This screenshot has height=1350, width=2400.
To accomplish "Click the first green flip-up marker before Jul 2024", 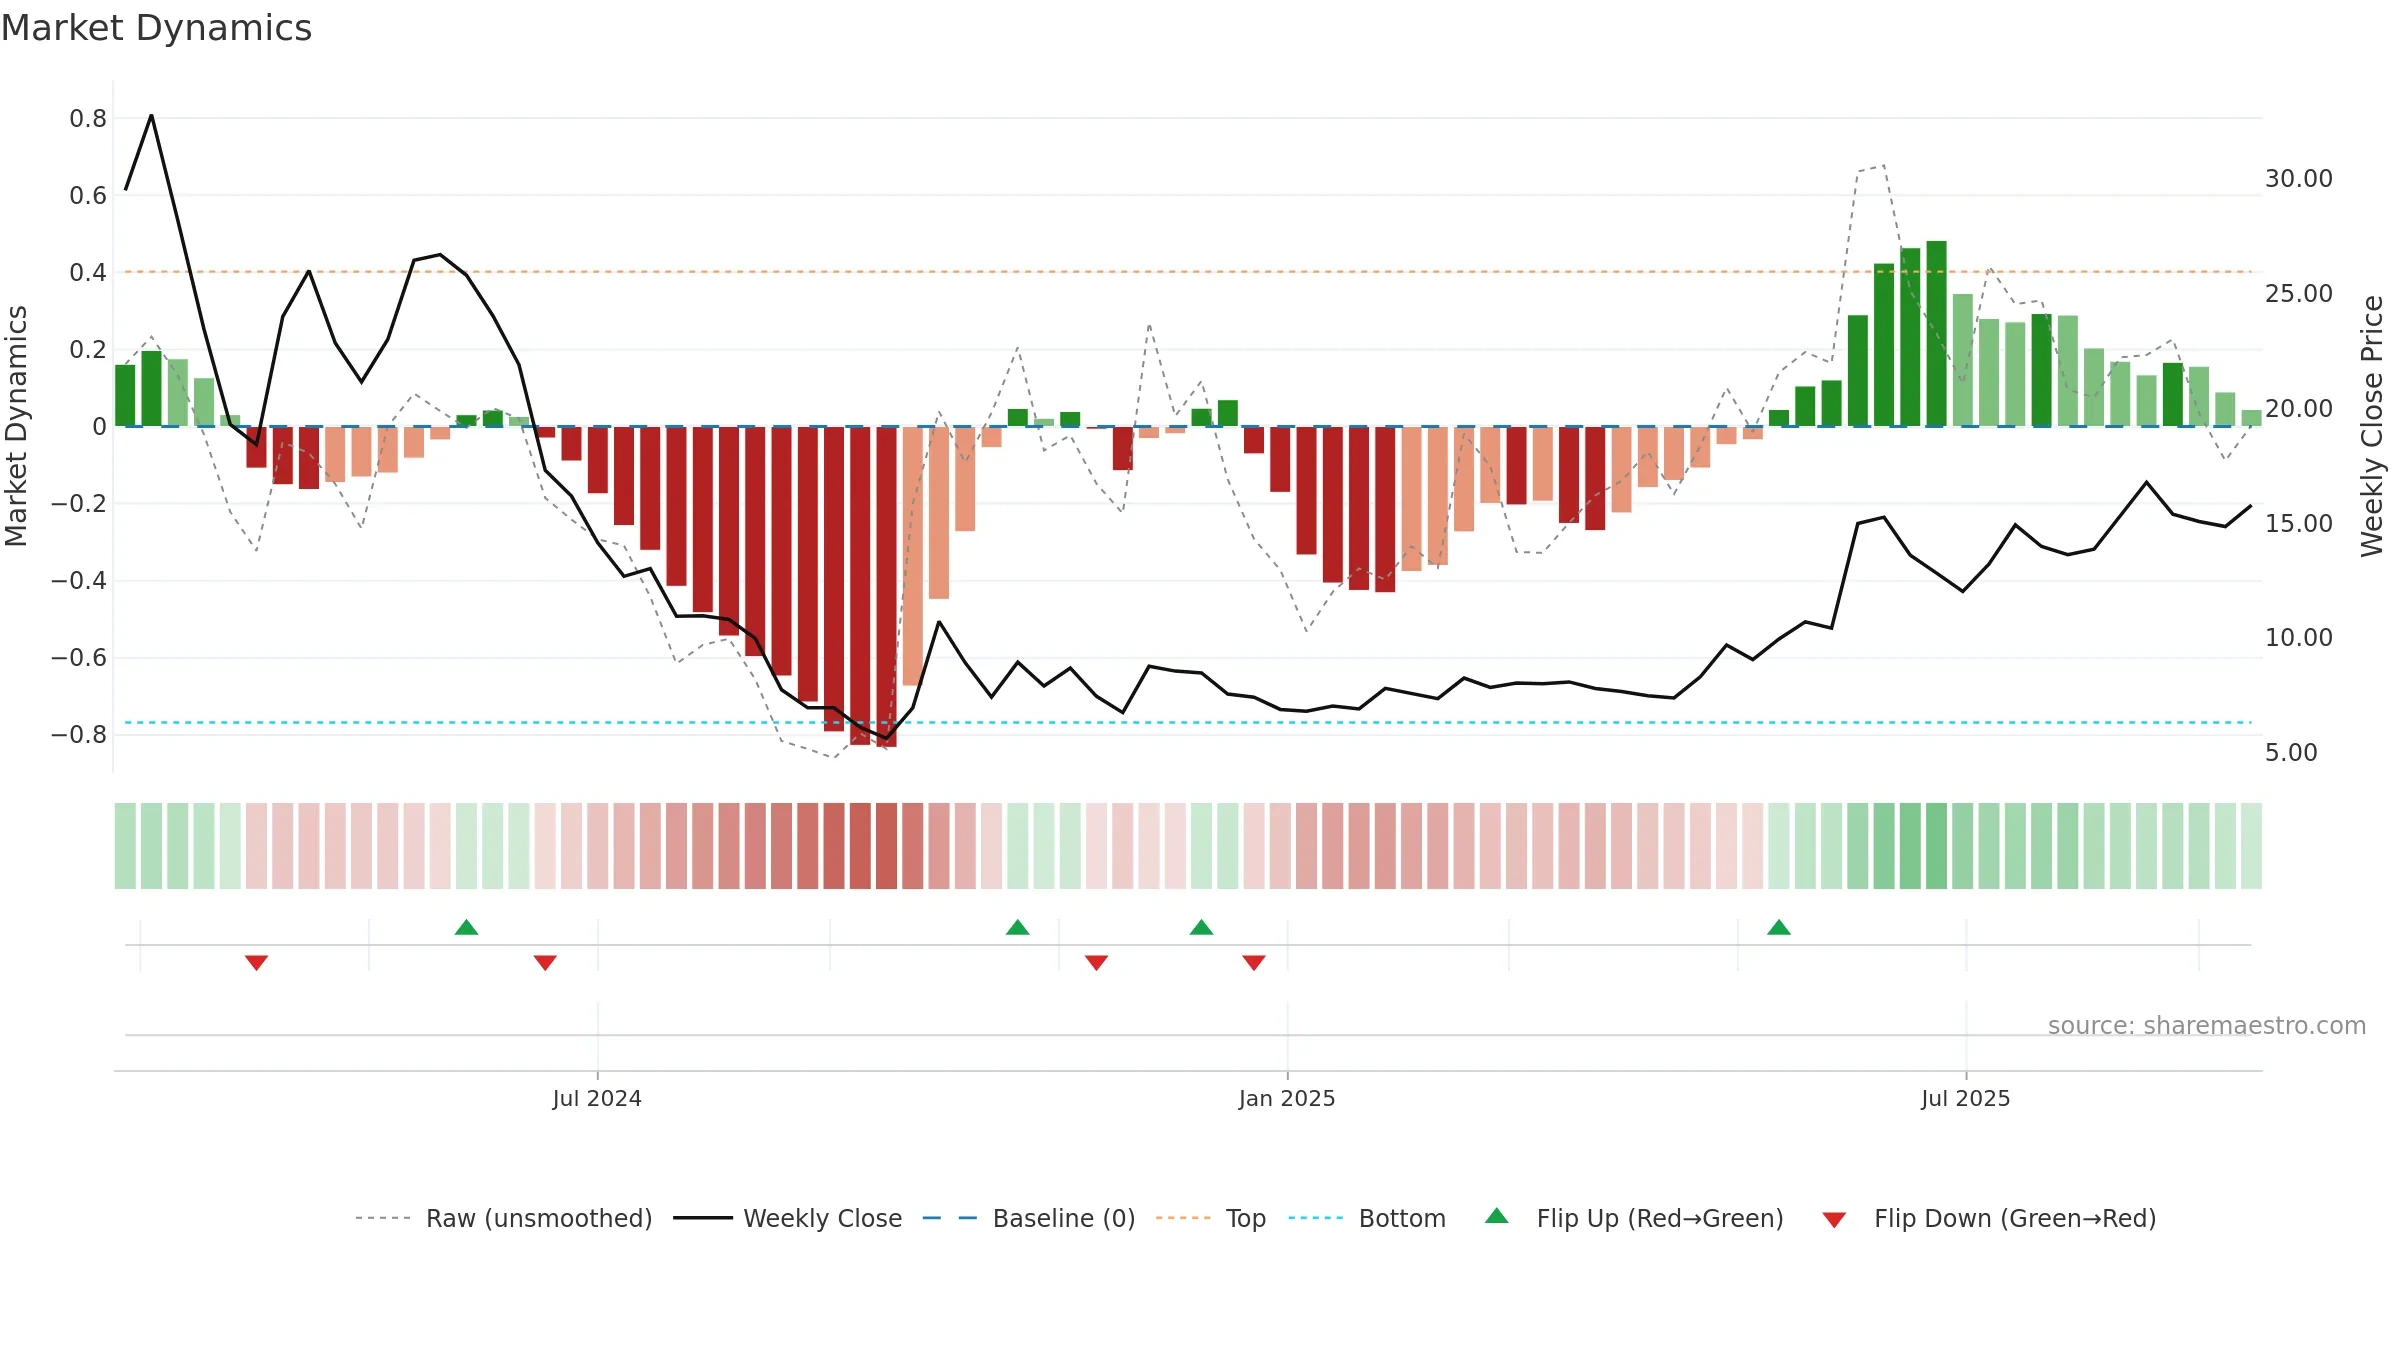I will click(466, 927).
